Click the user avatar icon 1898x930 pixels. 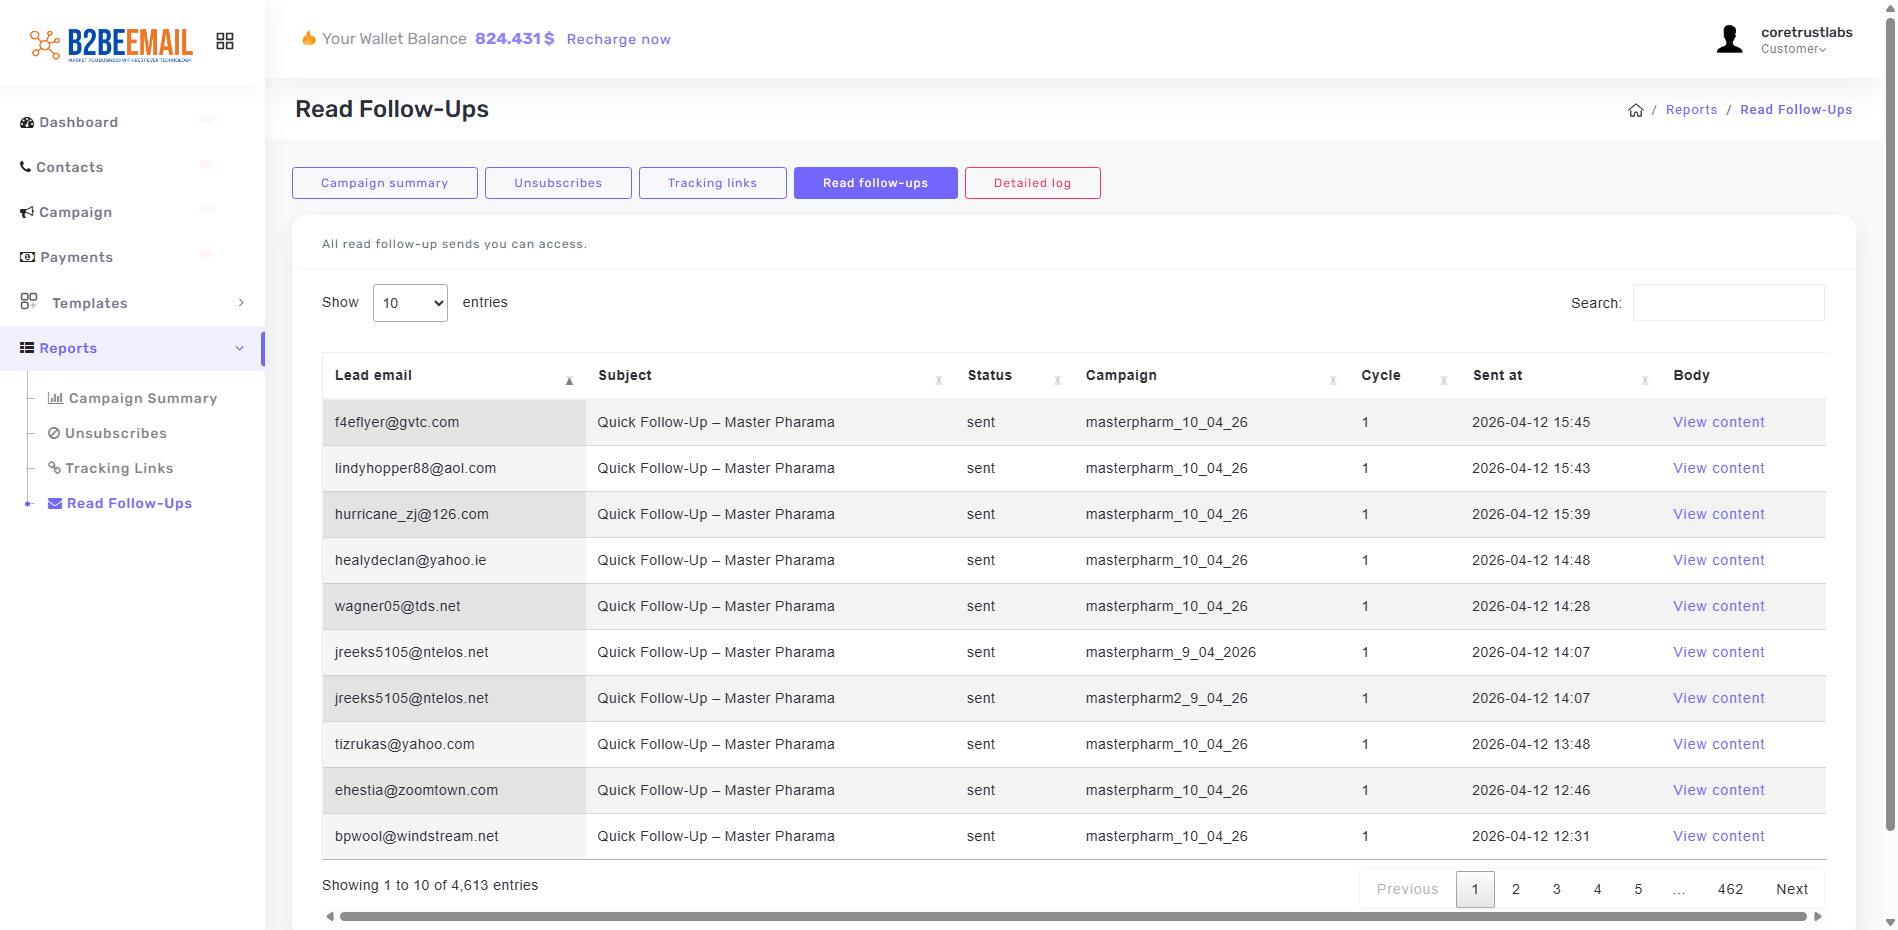coord(1729,40)
